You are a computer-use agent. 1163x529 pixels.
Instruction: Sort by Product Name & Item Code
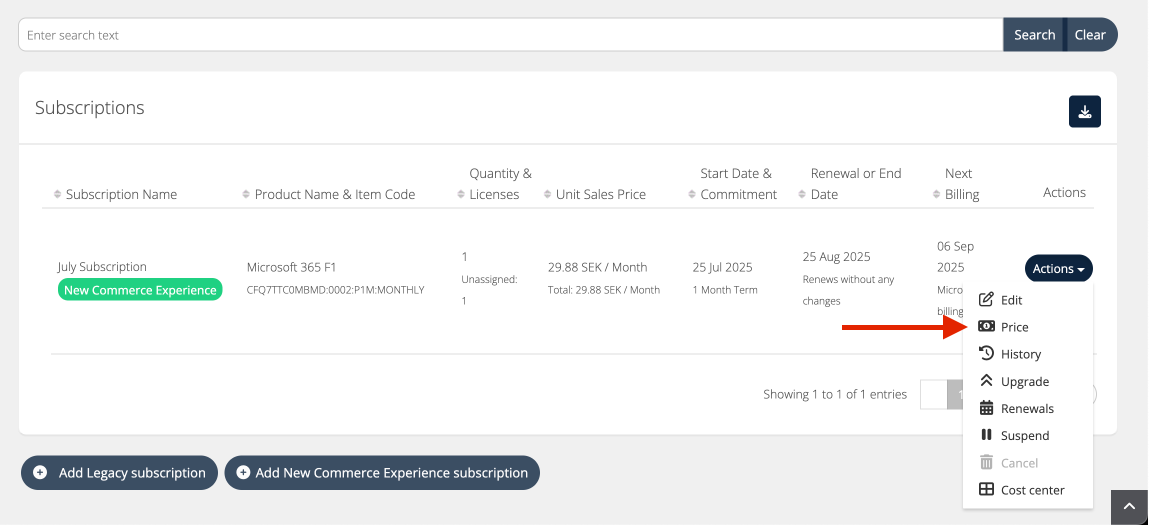(334, 194)
